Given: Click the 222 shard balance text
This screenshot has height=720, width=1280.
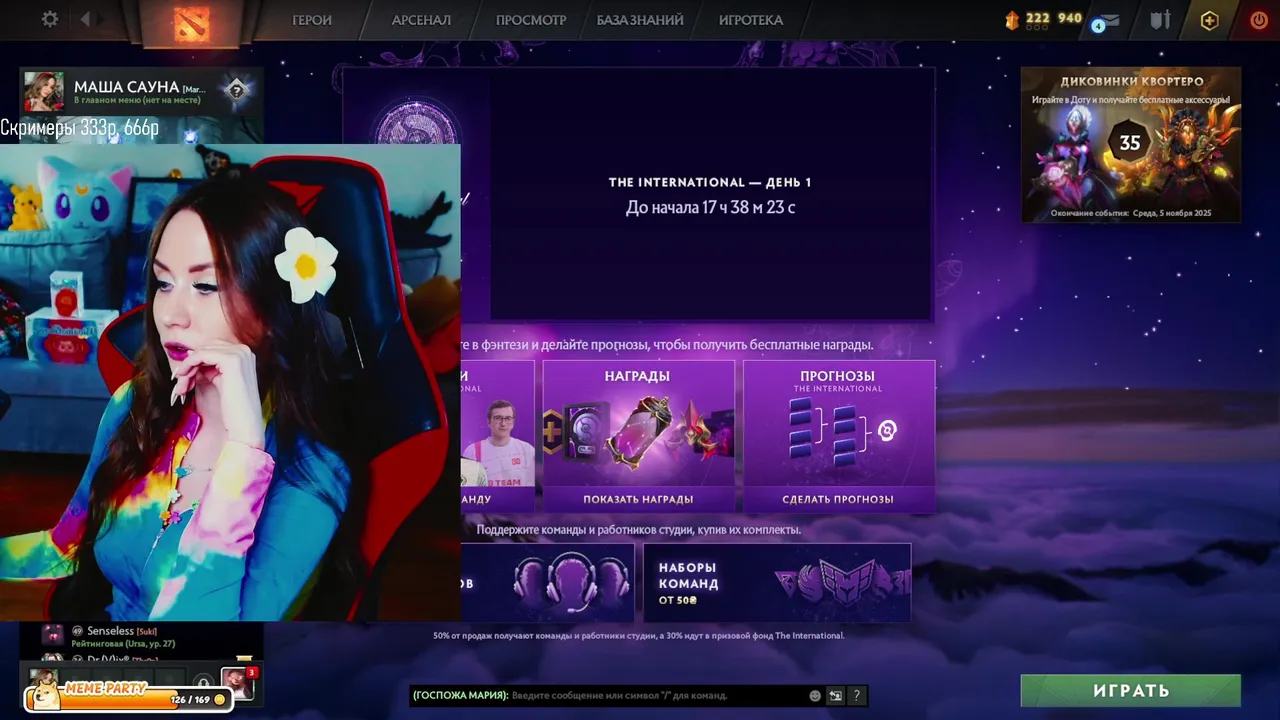Looking at the screenshot, I should (x=1038, y=19).
